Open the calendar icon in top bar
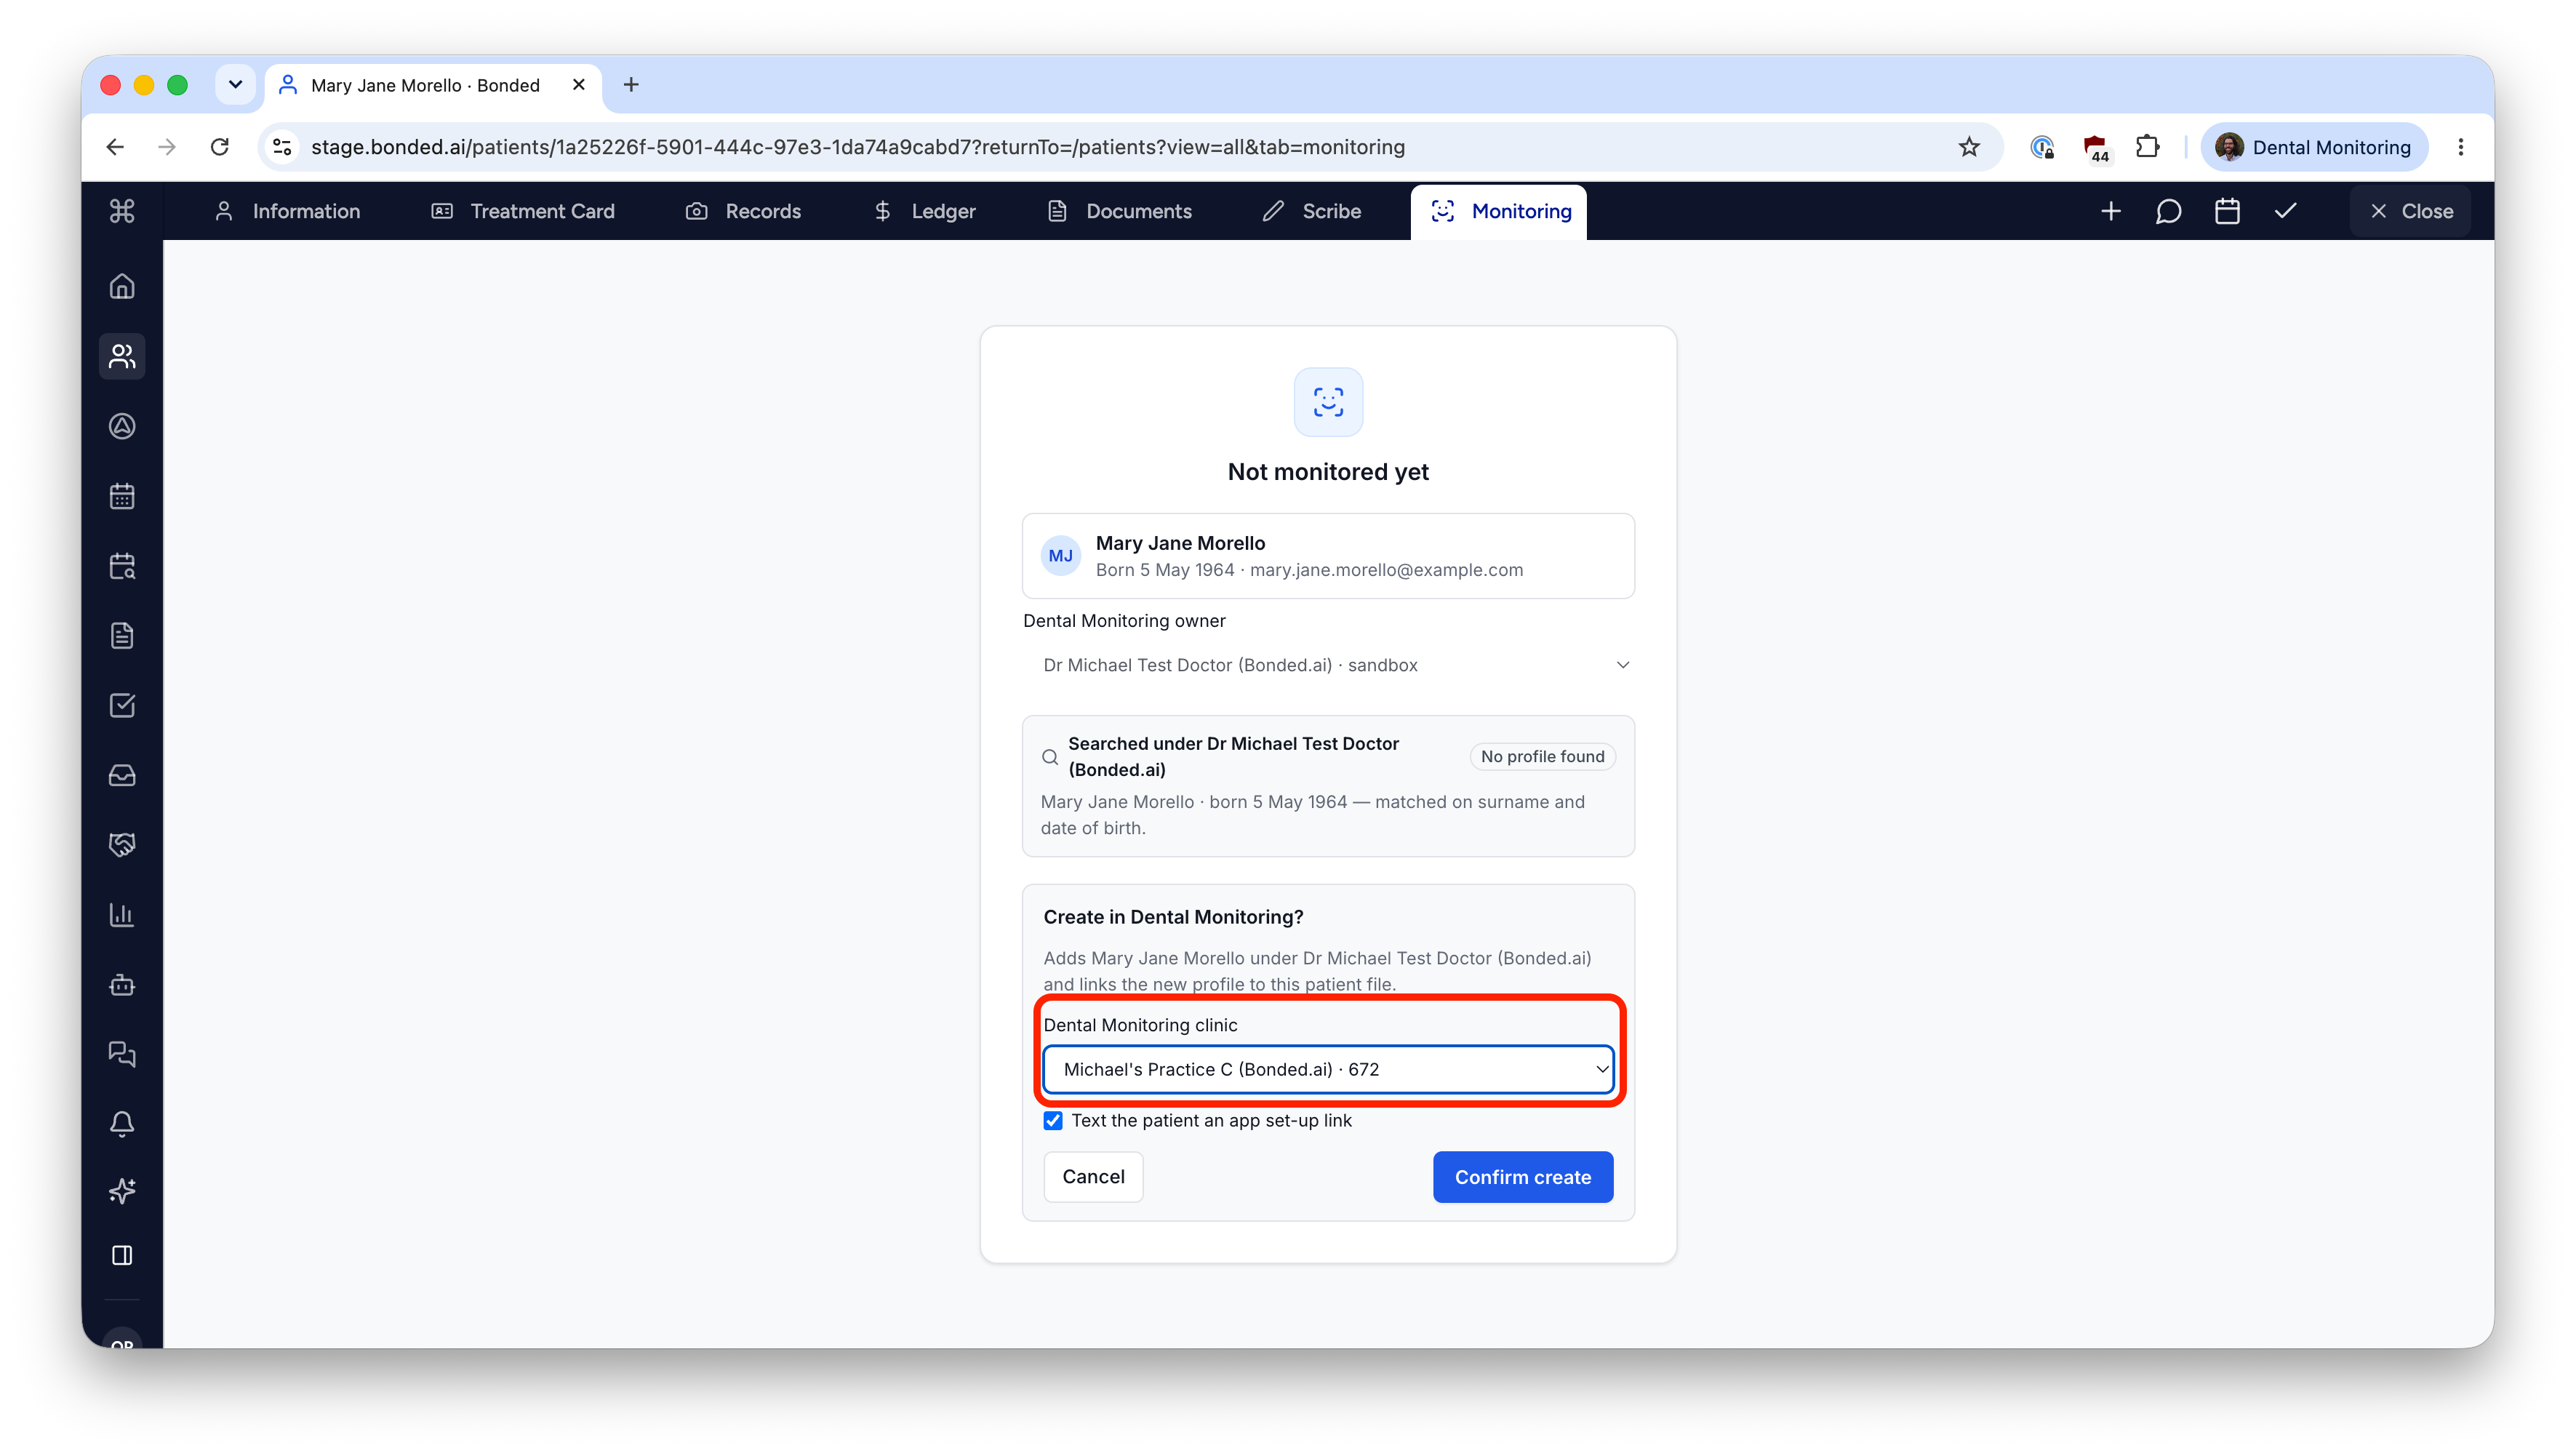The height and width of the screenshot is (1456, 2576). [2227, 211]
